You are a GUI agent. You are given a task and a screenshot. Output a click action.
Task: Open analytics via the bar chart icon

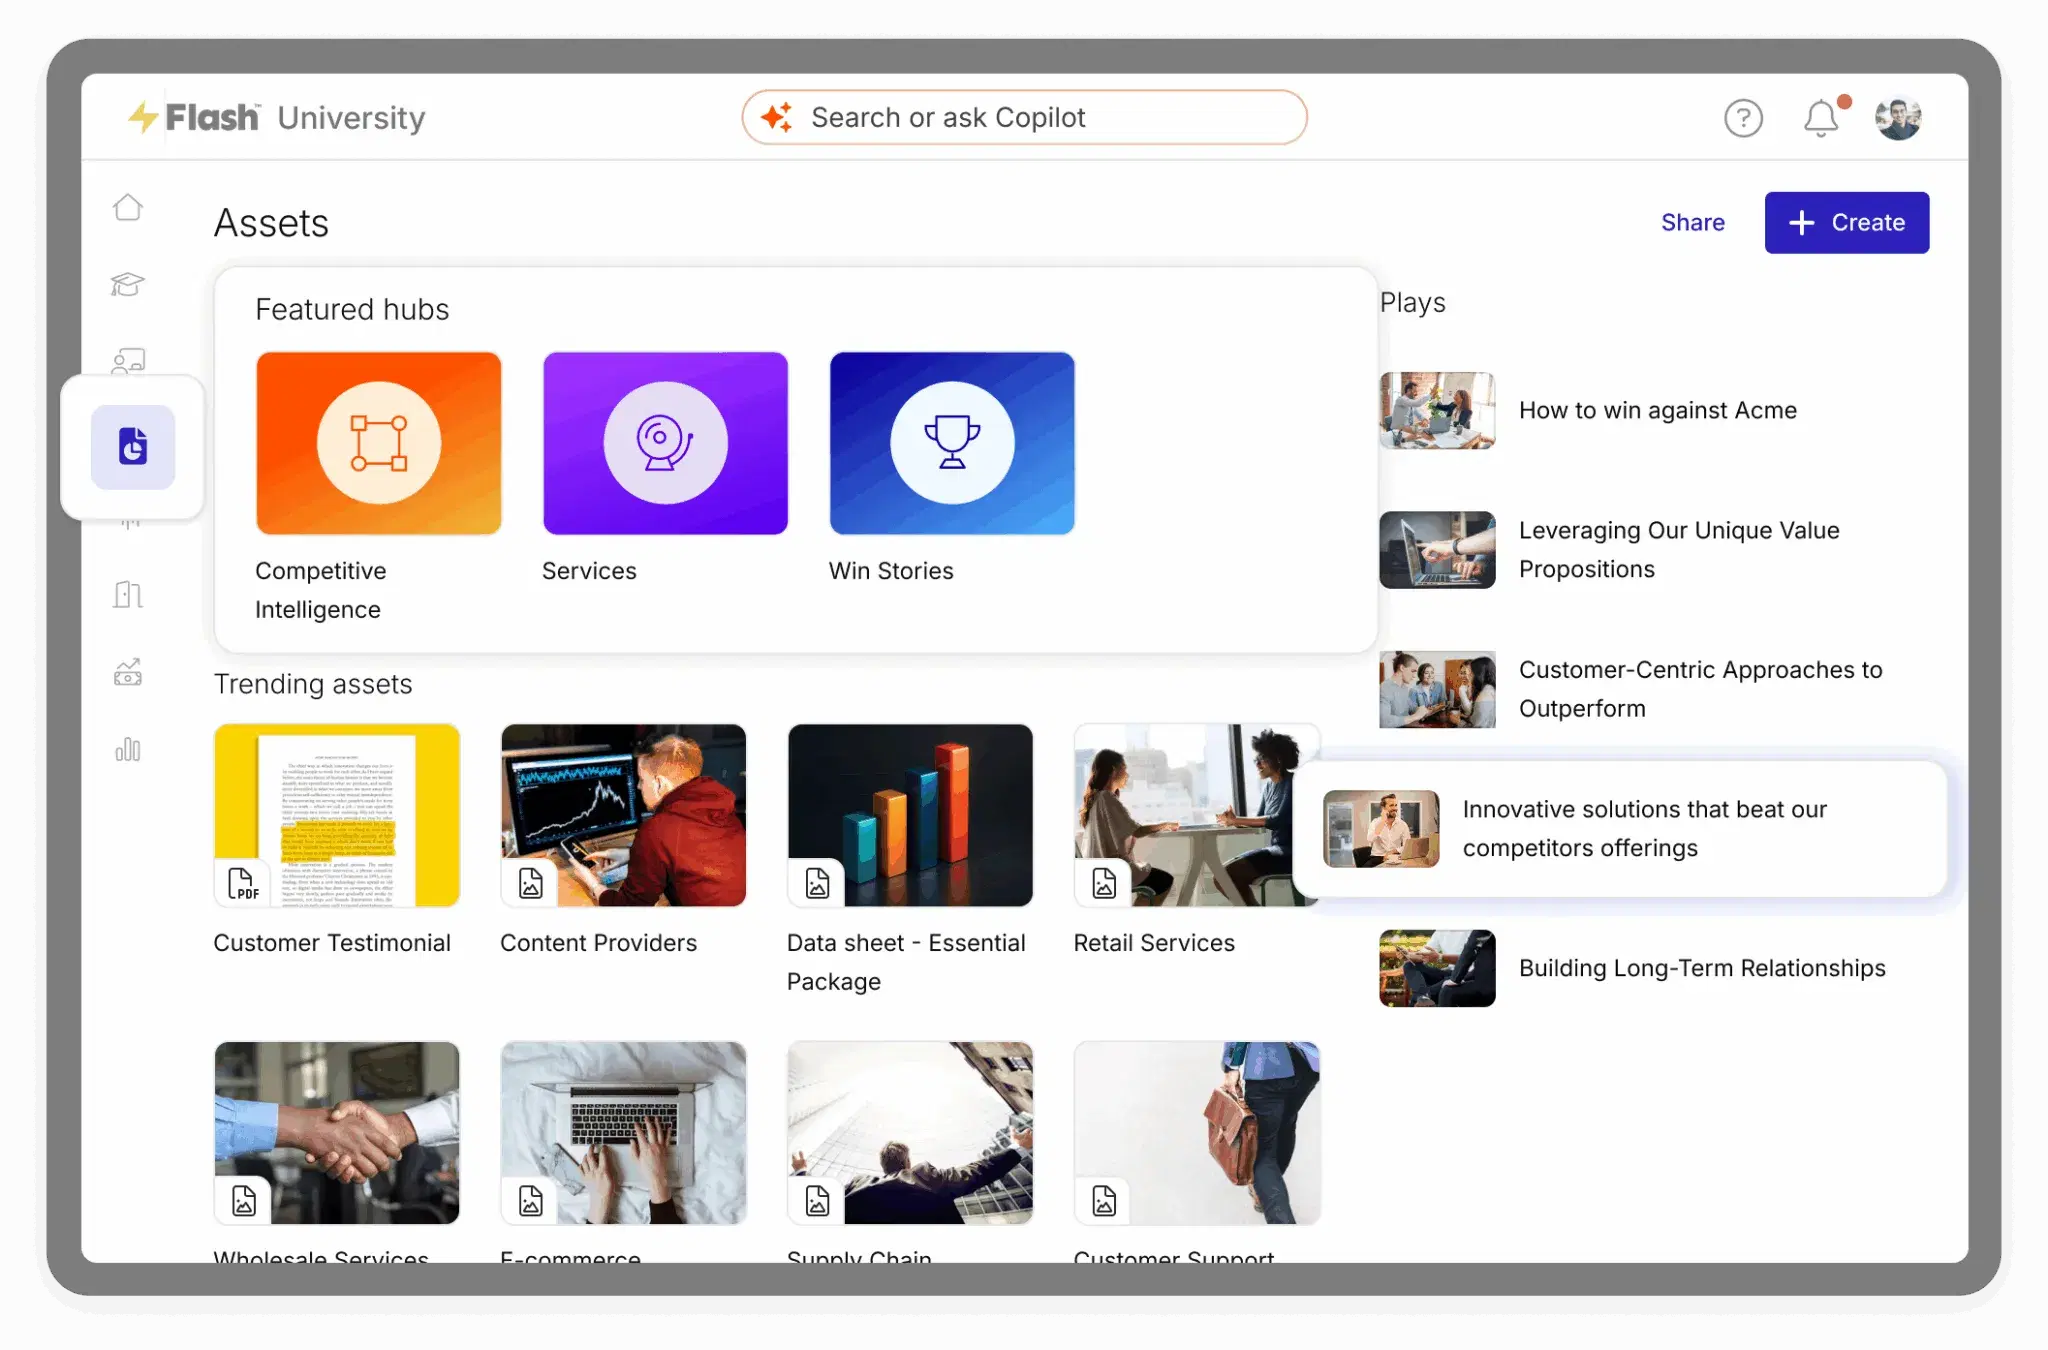click(128, 749)
